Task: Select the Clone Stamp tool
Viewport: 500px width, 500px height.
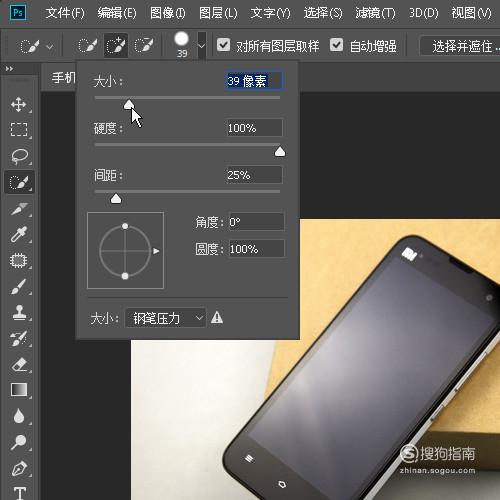Action: pos(19,312)
